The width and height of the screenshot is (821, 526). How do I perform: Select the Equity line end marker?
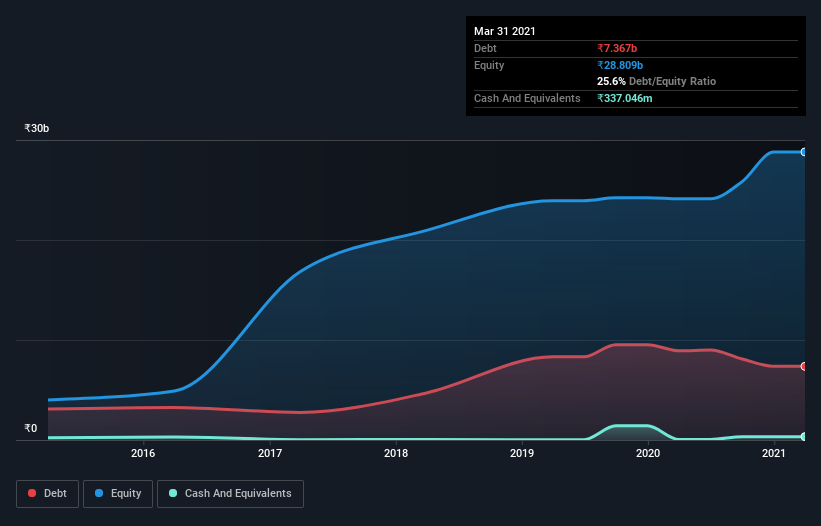[x=804, y=152]
